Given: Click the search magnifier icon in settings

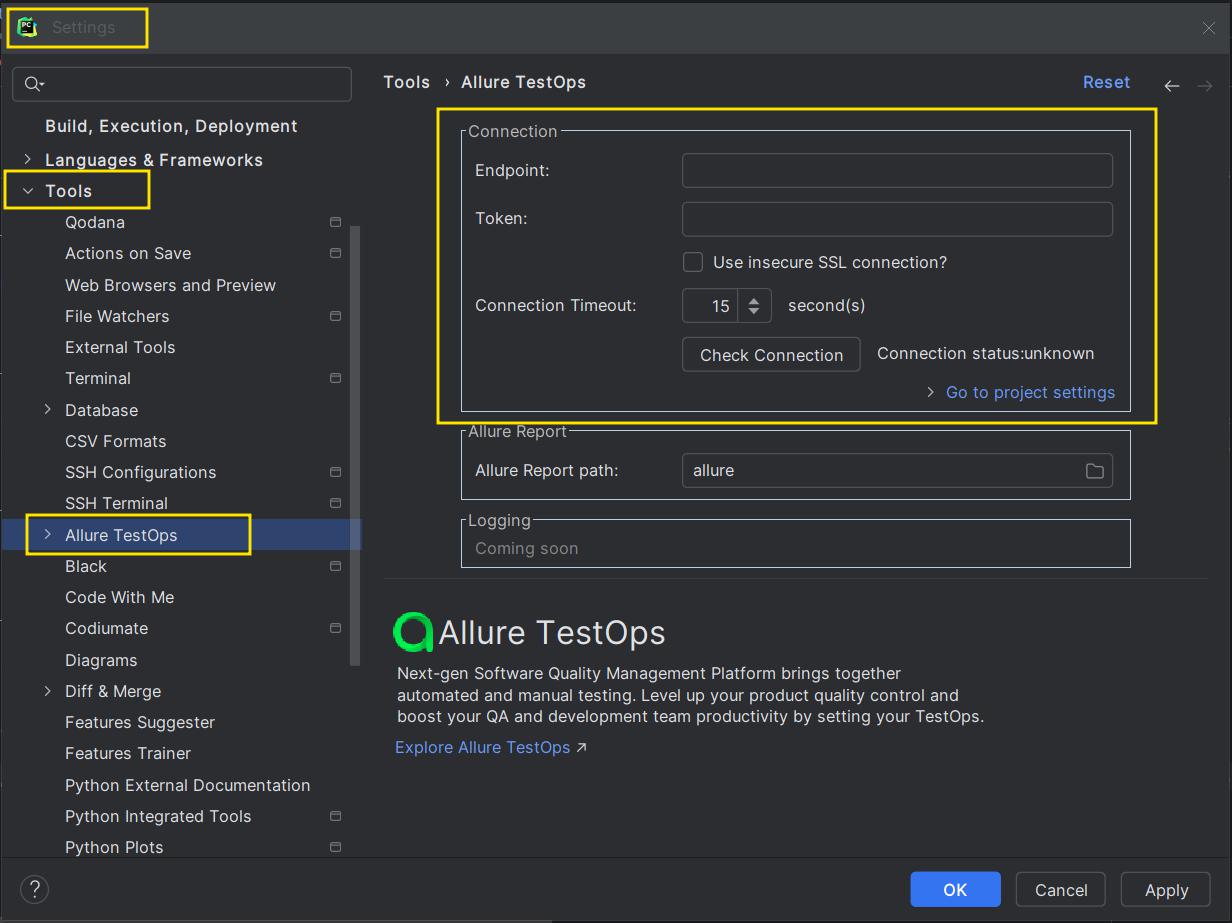Looking at the screenshot, I should (x=35, y=84).
